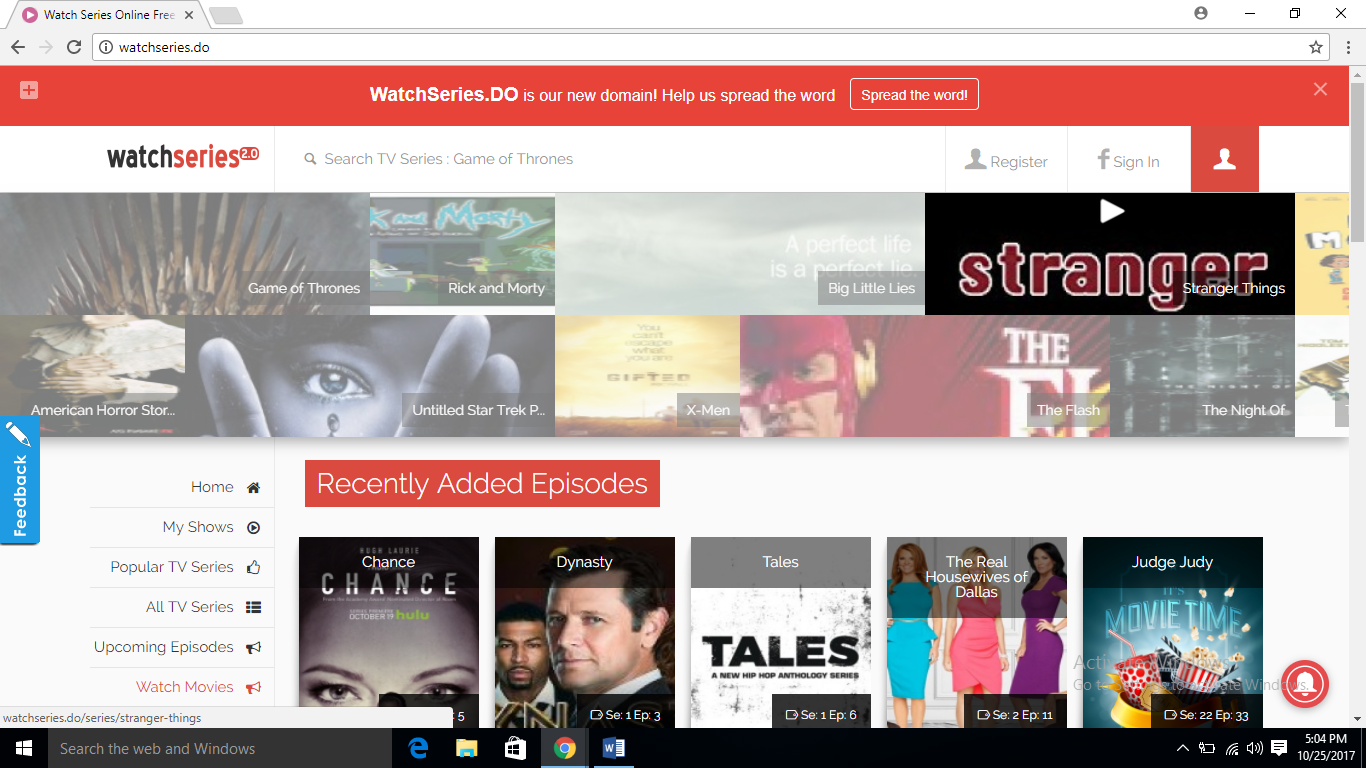This screenshot has height=768, width=1366.
Task: Open the Chrome profile avatar icon
Action: tap(1201, 13)
